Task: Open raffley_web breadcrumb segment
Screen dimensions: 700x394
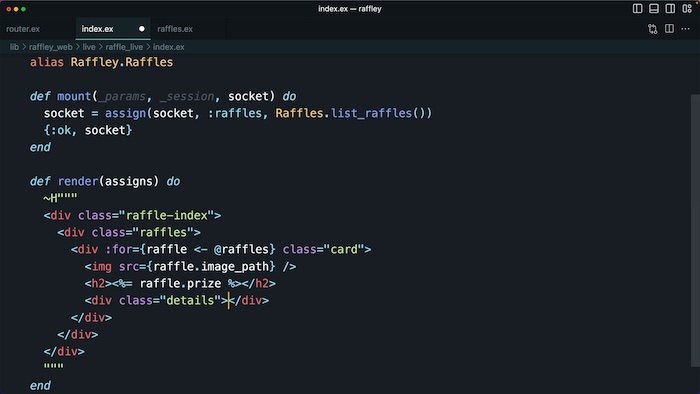Action: pyautogui.click(x=50, y=47)
